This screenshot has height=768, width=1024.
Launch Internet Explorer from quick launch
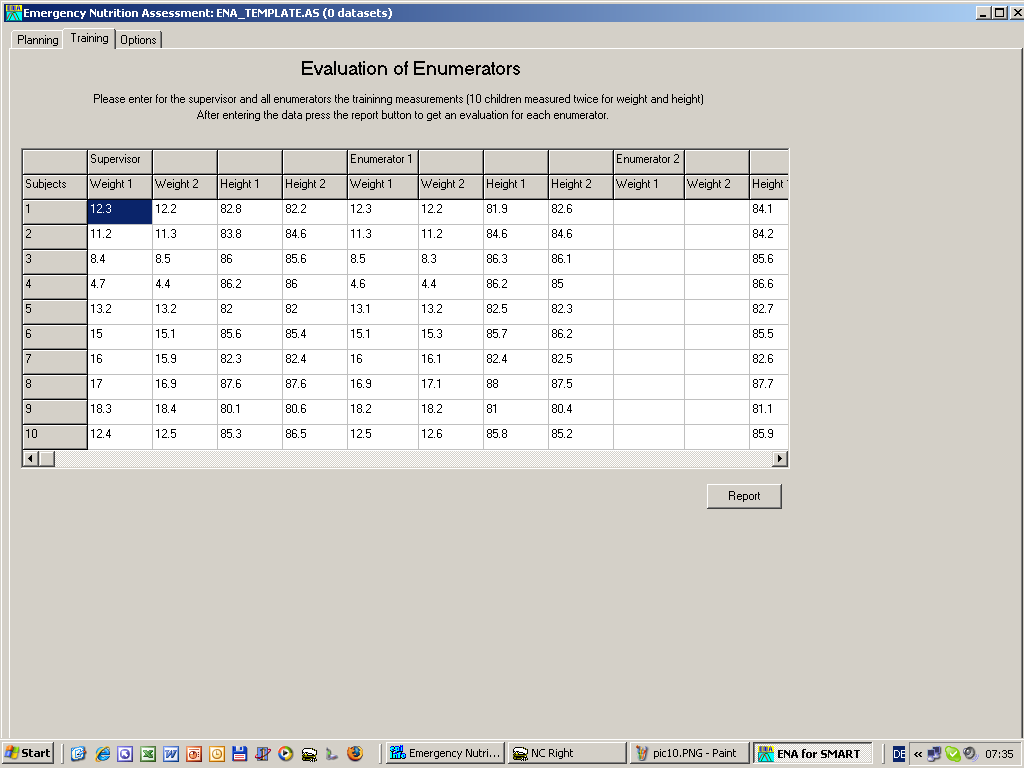point(101,754)
